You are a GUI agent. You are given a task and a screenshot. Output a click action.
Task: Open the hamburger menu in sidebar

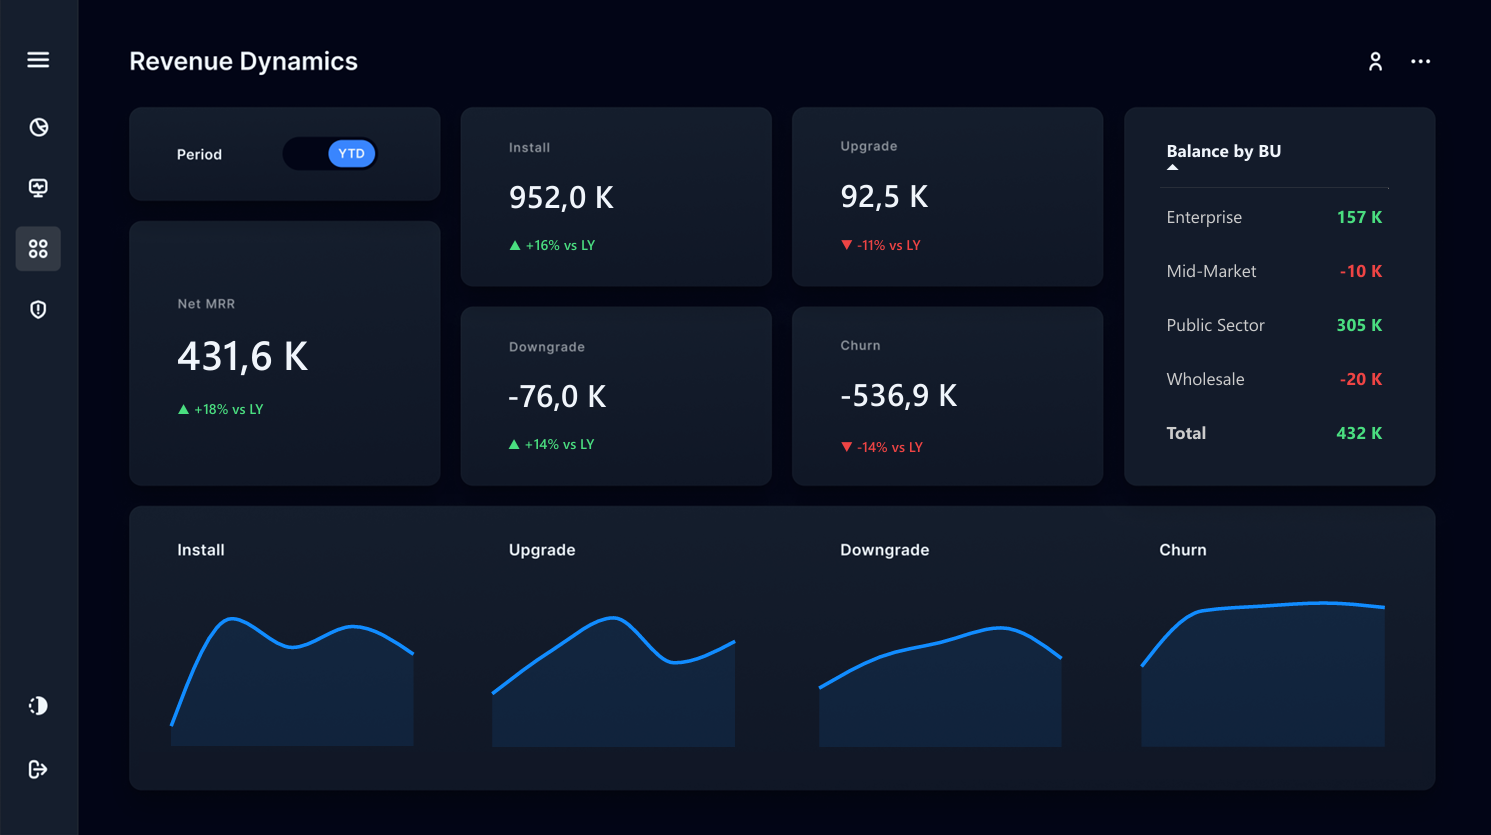38,60
